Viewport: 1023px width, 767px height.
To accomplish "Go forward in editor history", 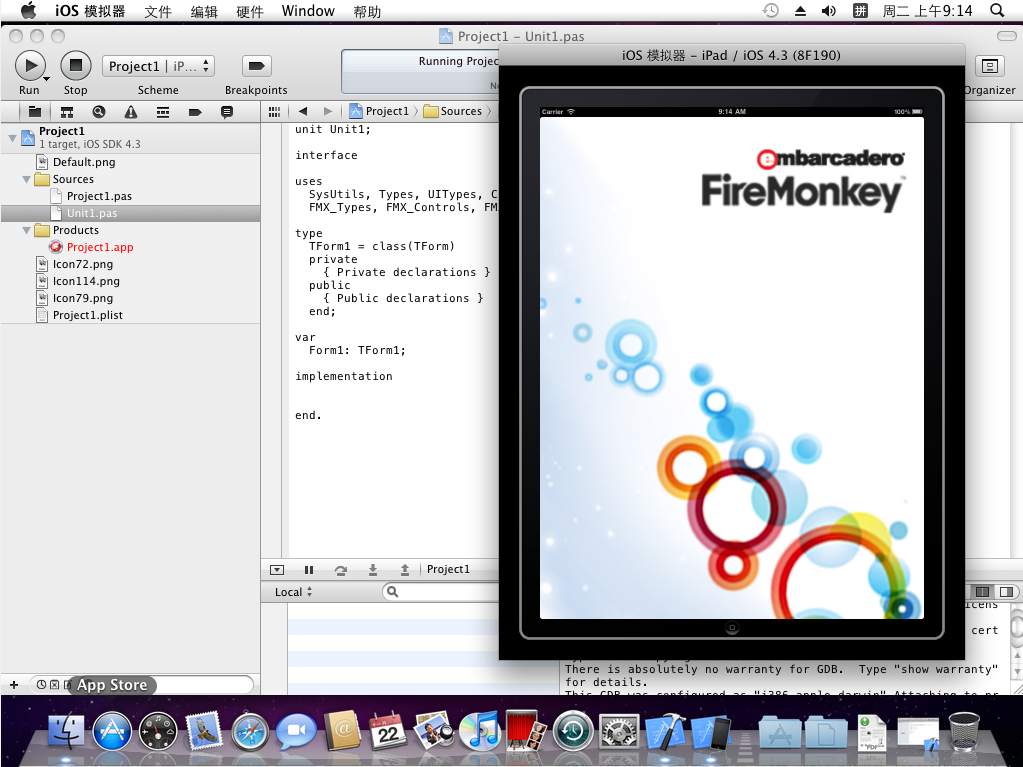I will pos(328,112).
